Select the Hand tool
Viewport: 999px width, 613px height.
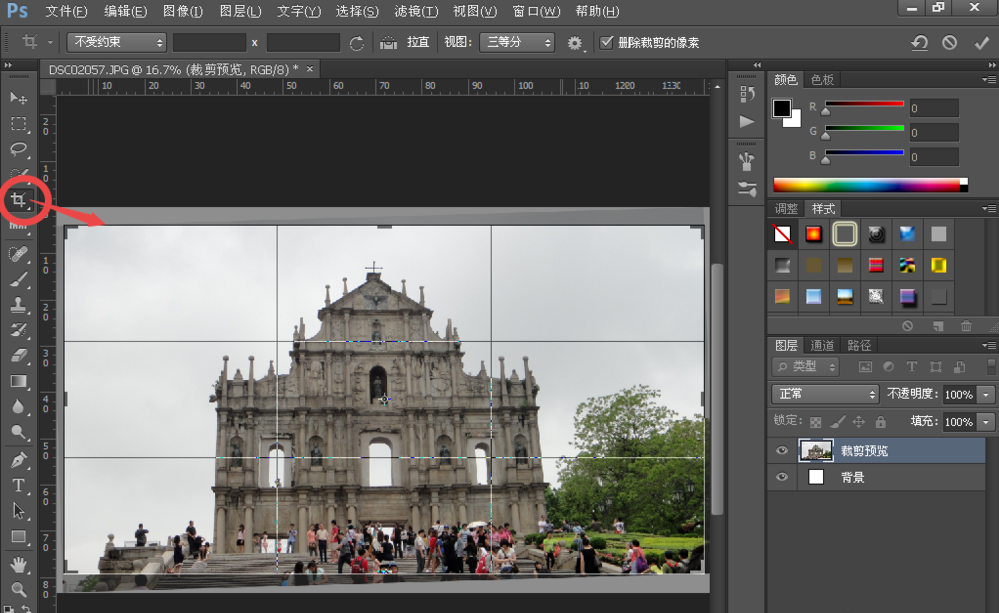(18, 565)
